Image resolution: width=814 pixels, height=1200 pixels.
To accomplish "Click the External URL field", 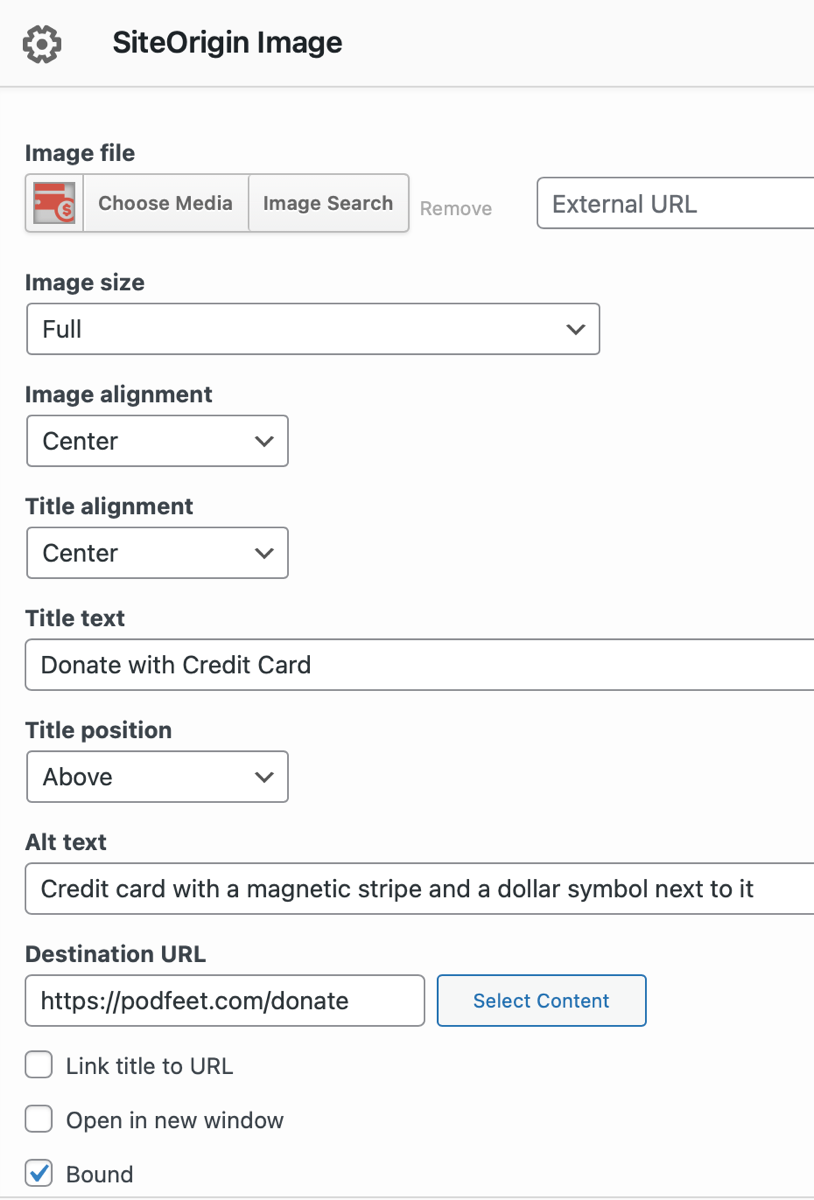I will click(x=677, y=203).
